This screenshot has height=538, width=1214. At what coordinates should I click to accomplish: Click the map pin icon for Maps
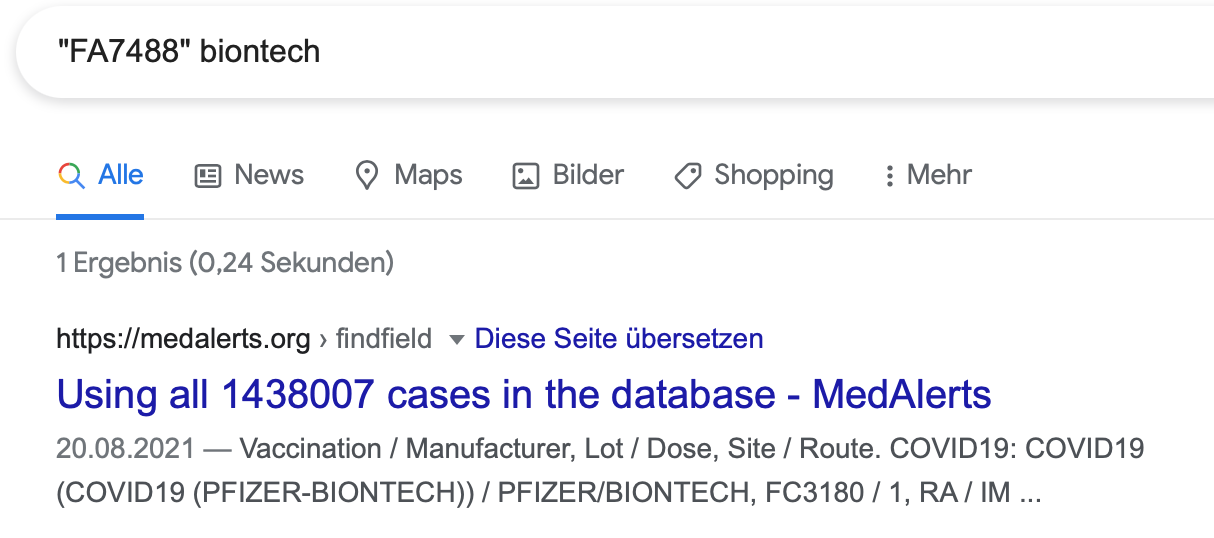(367, 176)
